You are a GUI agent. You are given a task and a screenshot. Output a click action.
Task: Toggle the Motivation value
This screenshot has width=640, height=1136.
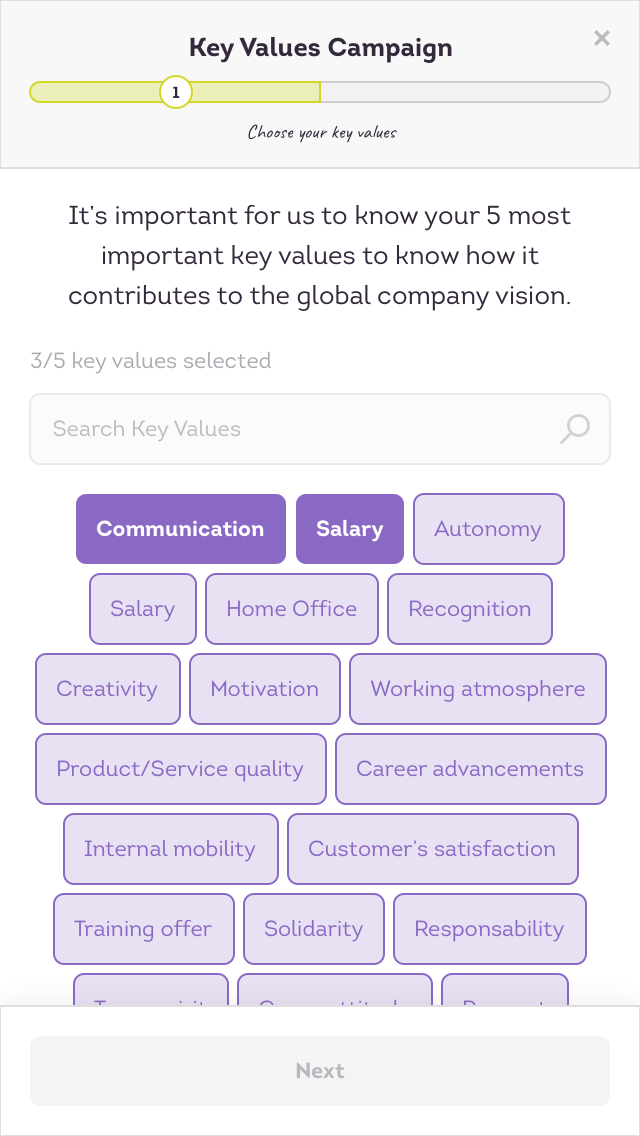click(x=265, y=689)
